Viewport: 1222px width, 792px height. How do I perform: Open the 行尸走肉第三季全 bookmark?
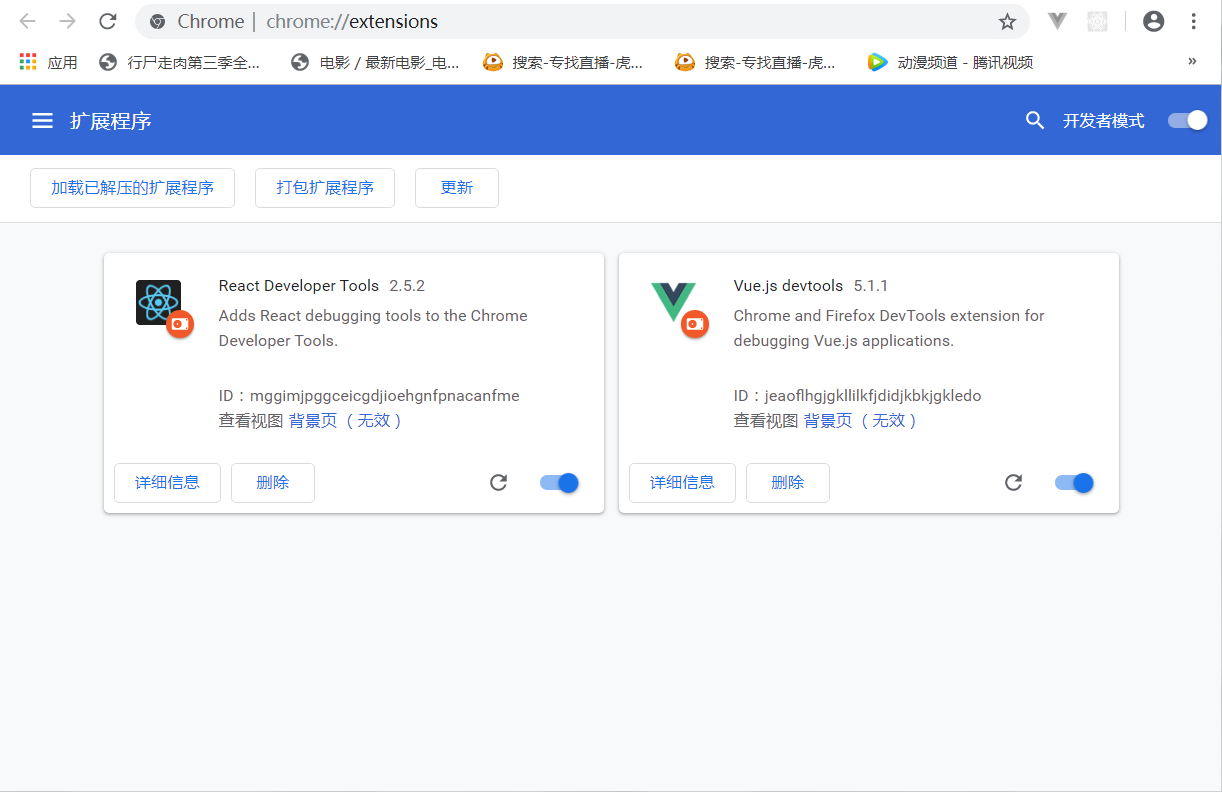pos(180,62)
